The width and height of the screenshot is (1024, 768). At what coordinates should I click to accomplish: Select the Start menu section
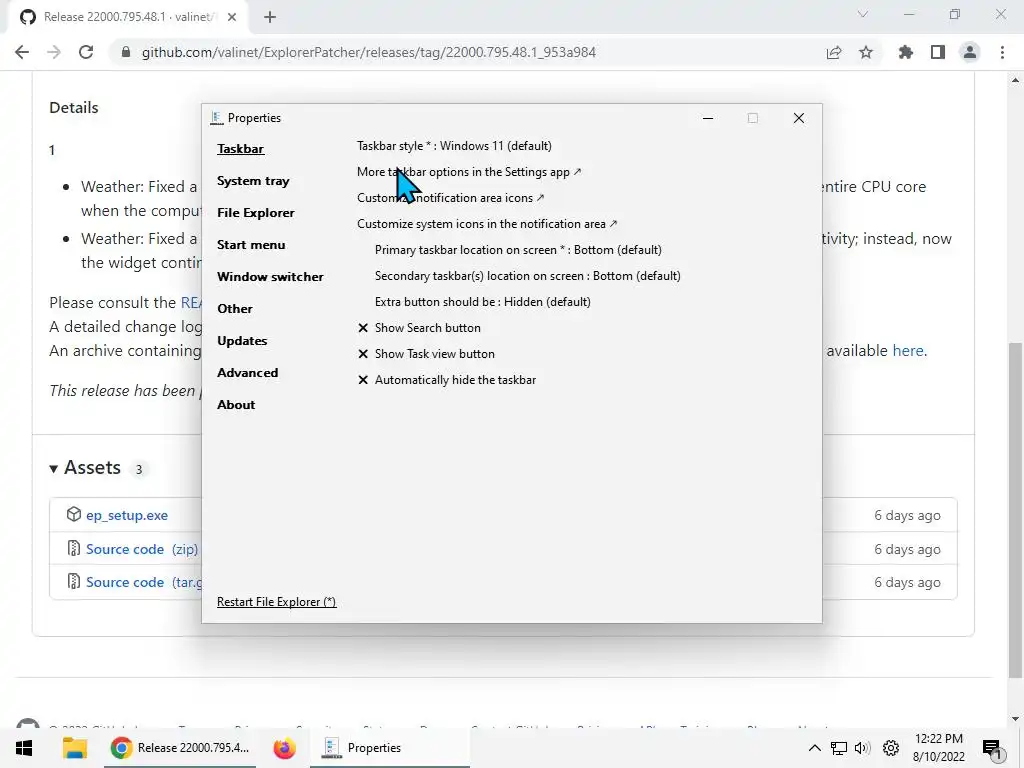pos(251,245)
